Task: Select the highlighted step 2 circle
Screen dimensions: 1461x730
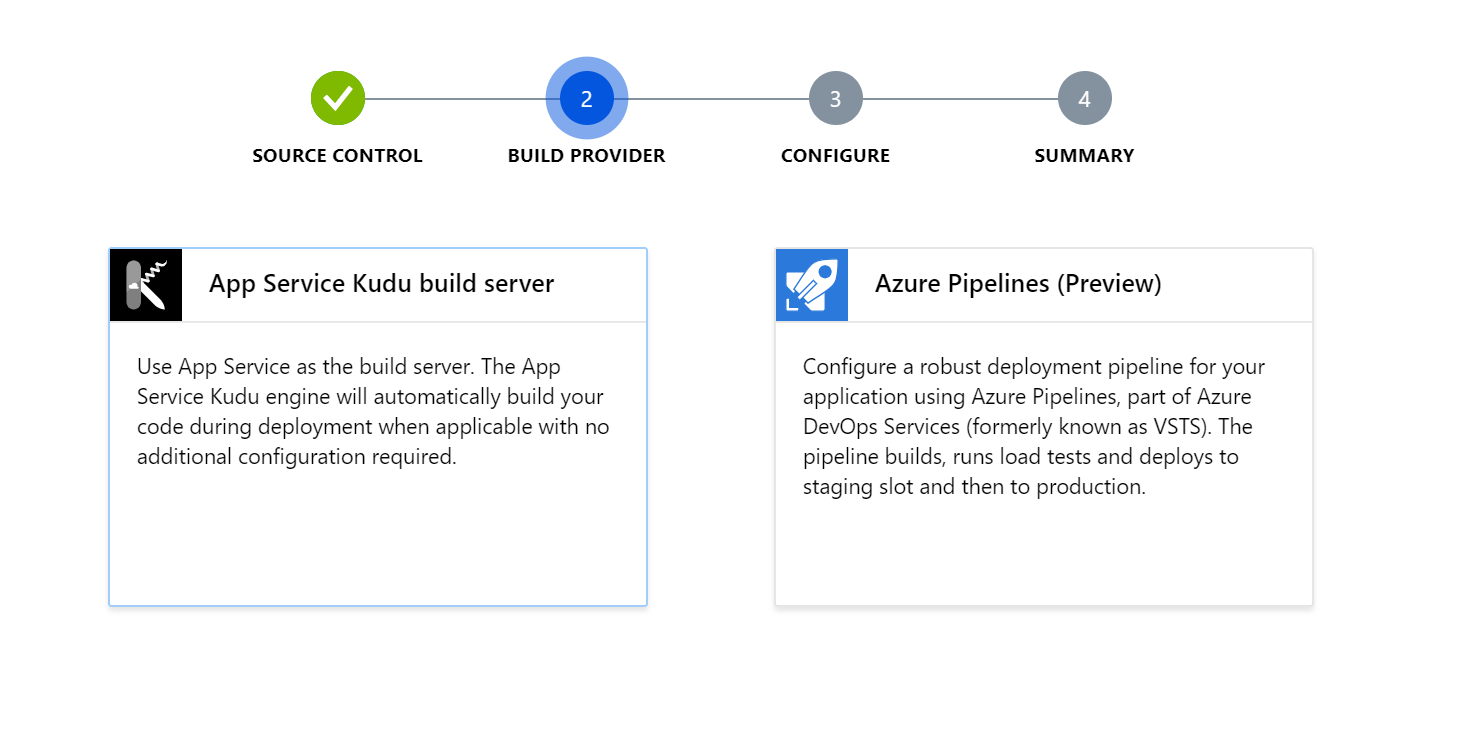Action: (x=587, y=98)
